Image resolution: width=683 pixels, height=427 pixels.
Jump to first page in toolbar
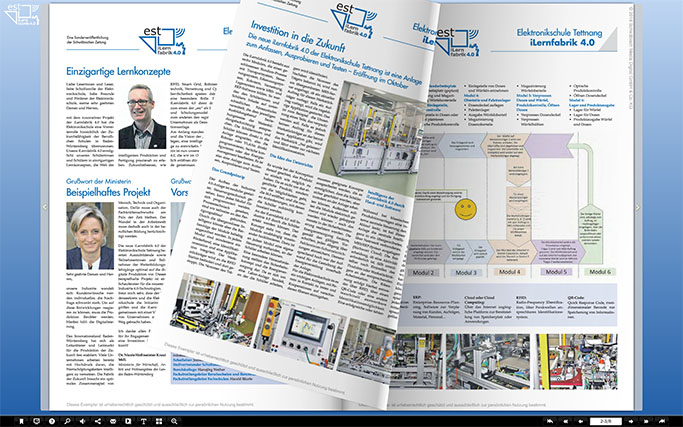[565, 421]
